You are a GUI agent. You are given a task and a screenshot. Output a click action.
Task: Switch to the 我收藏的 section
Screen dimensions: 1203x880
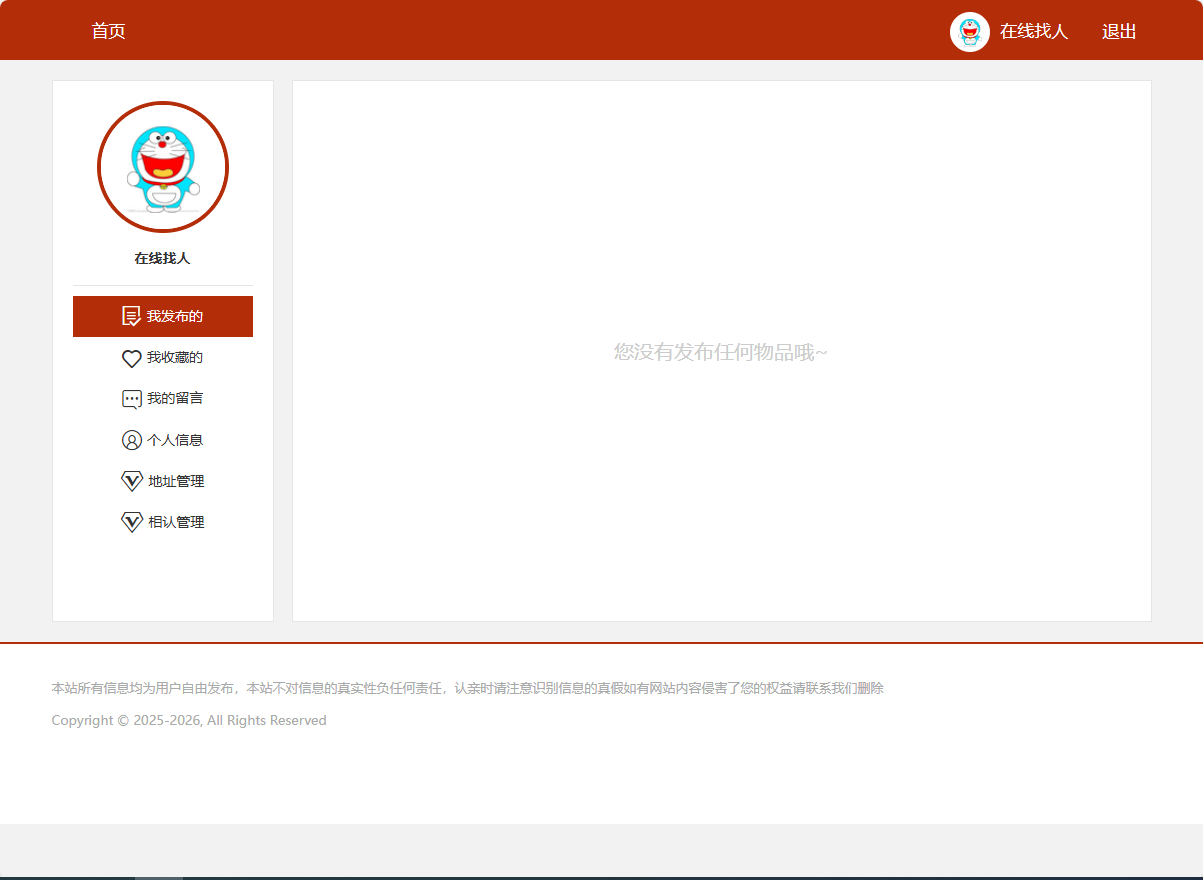click(176, 357)
